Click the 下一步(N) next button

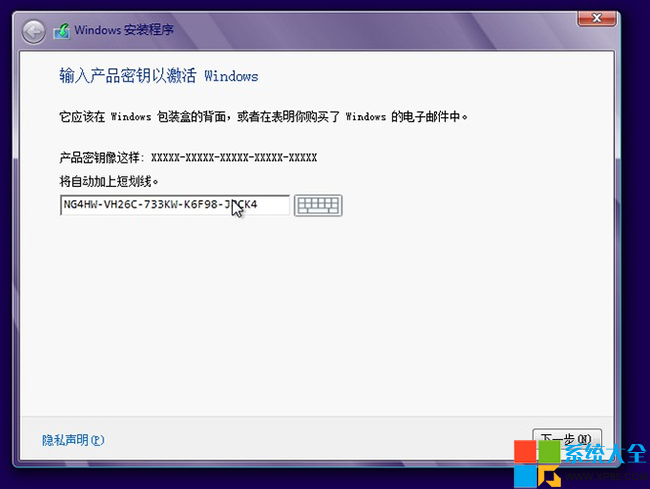(567, 439)
